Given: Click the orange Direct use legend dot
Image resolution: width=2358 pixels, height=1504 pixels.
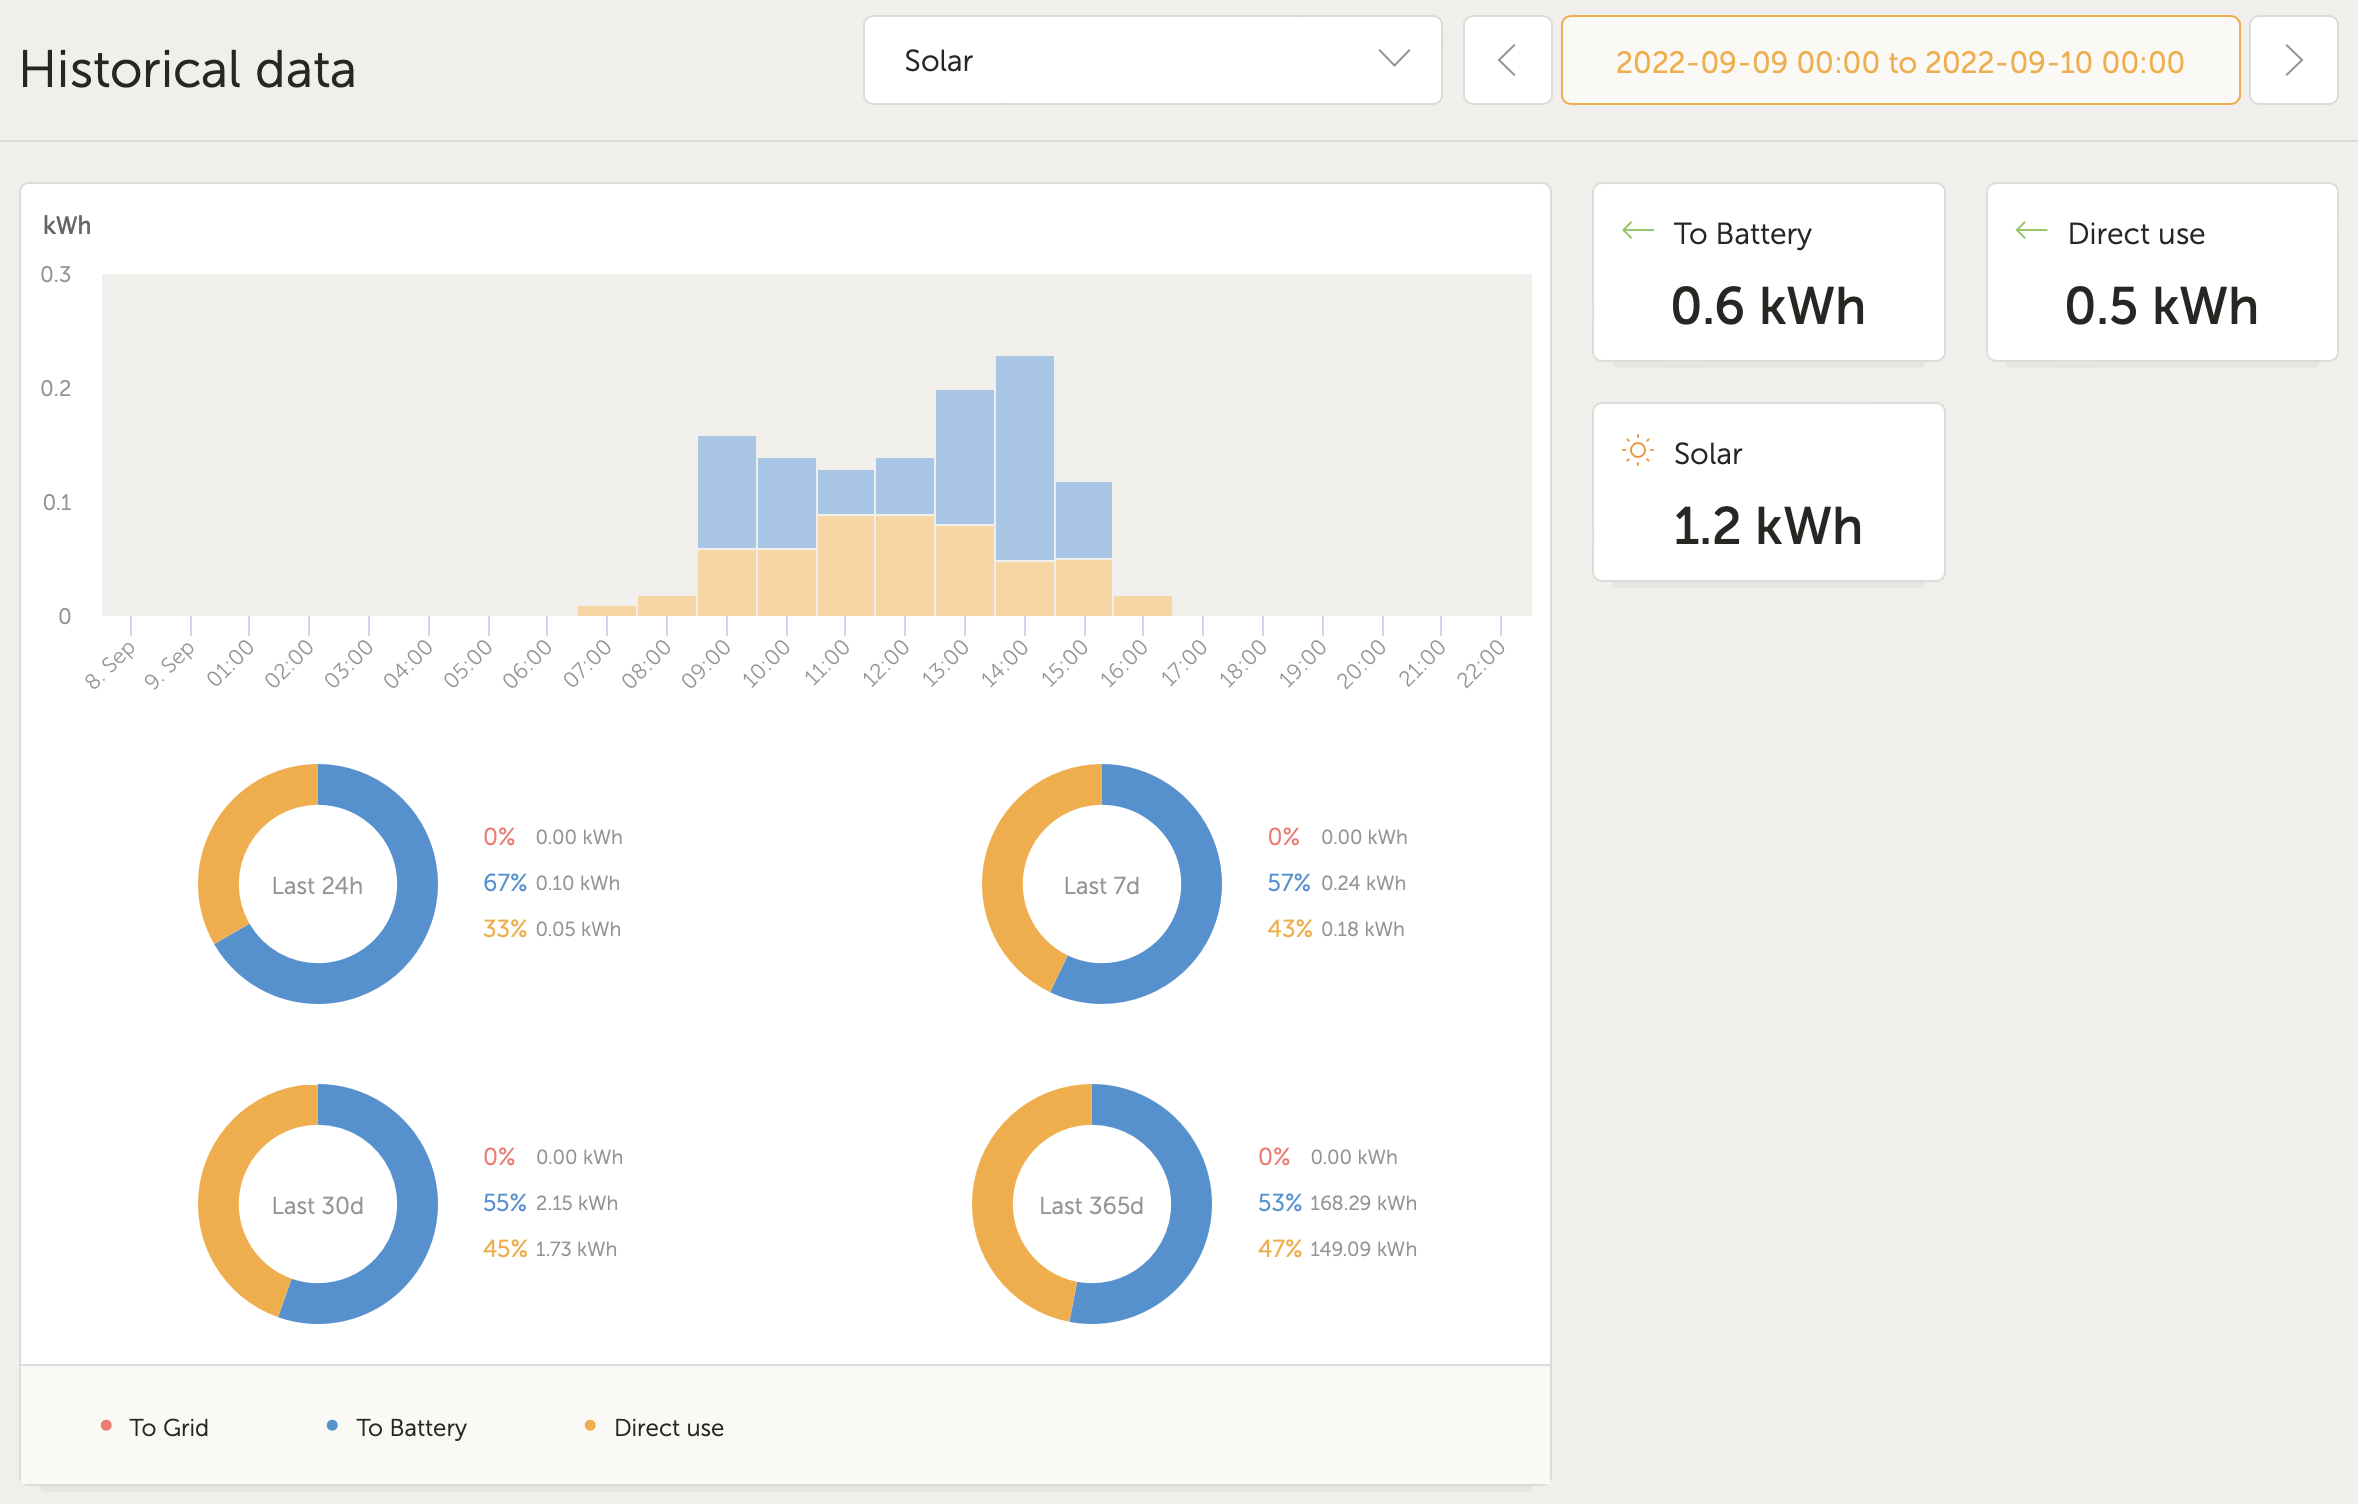Looking at the screenshot, I should pos(590,1427).
